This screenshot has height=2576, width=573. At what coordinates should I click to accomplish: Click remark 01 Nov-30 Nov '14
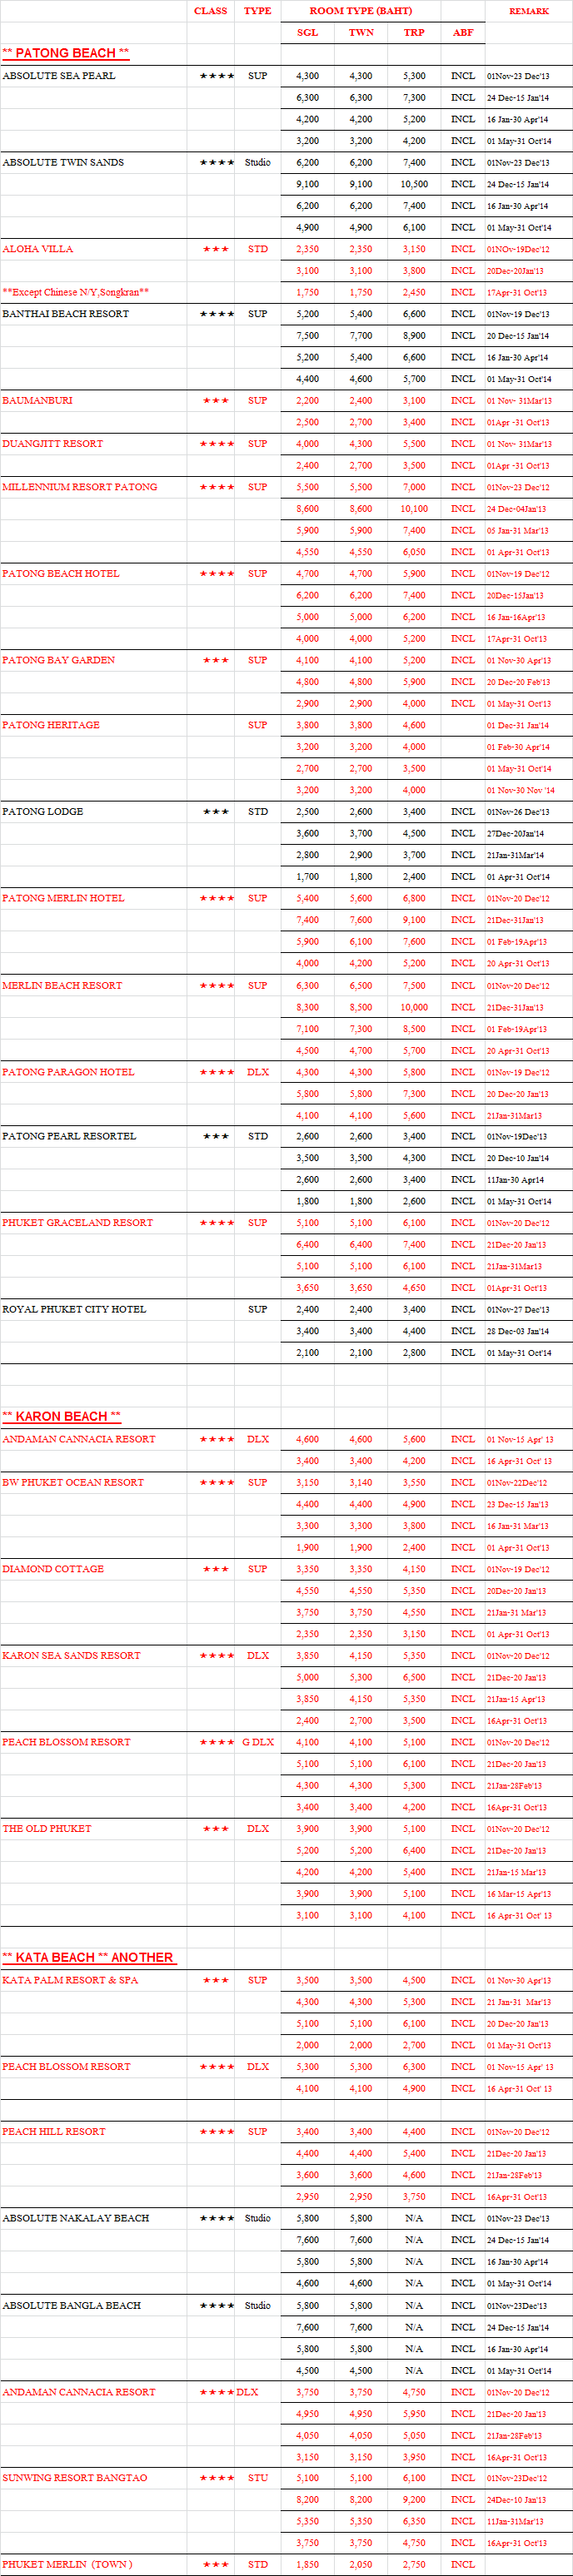[x=521, y=790]
